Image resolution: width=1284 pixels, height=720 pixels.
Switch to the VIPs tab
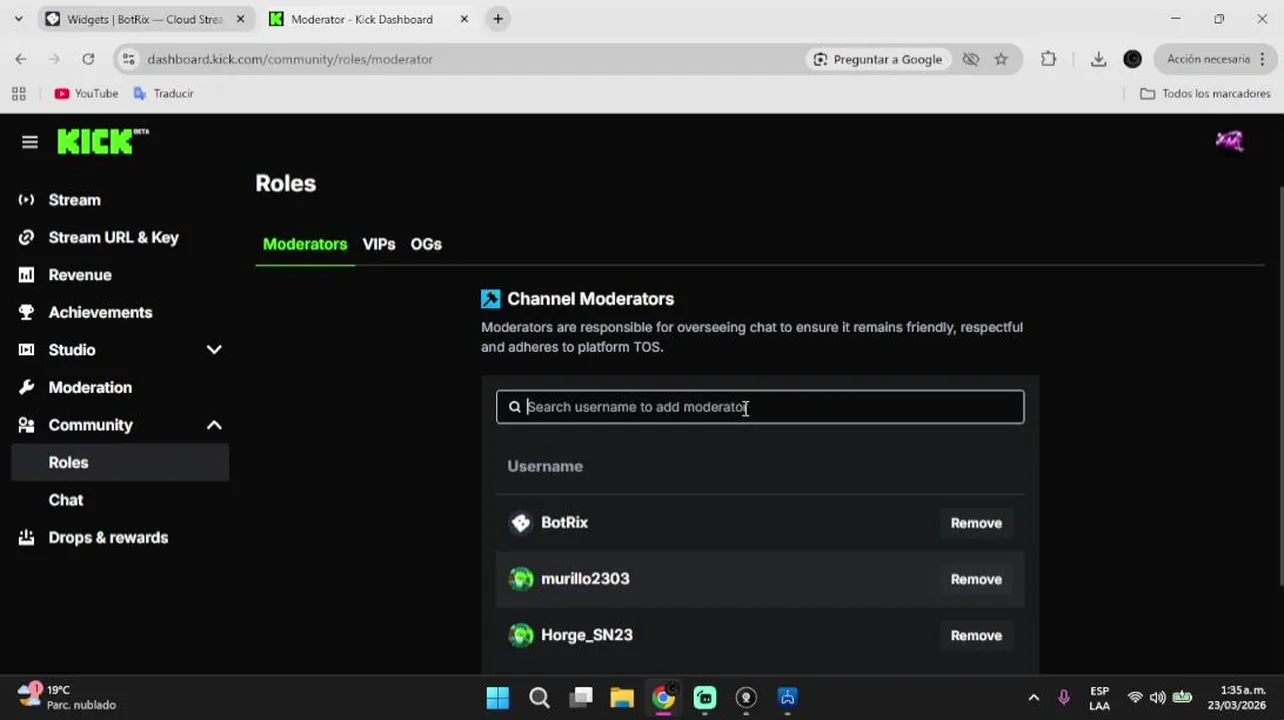(x=379, y=244)
